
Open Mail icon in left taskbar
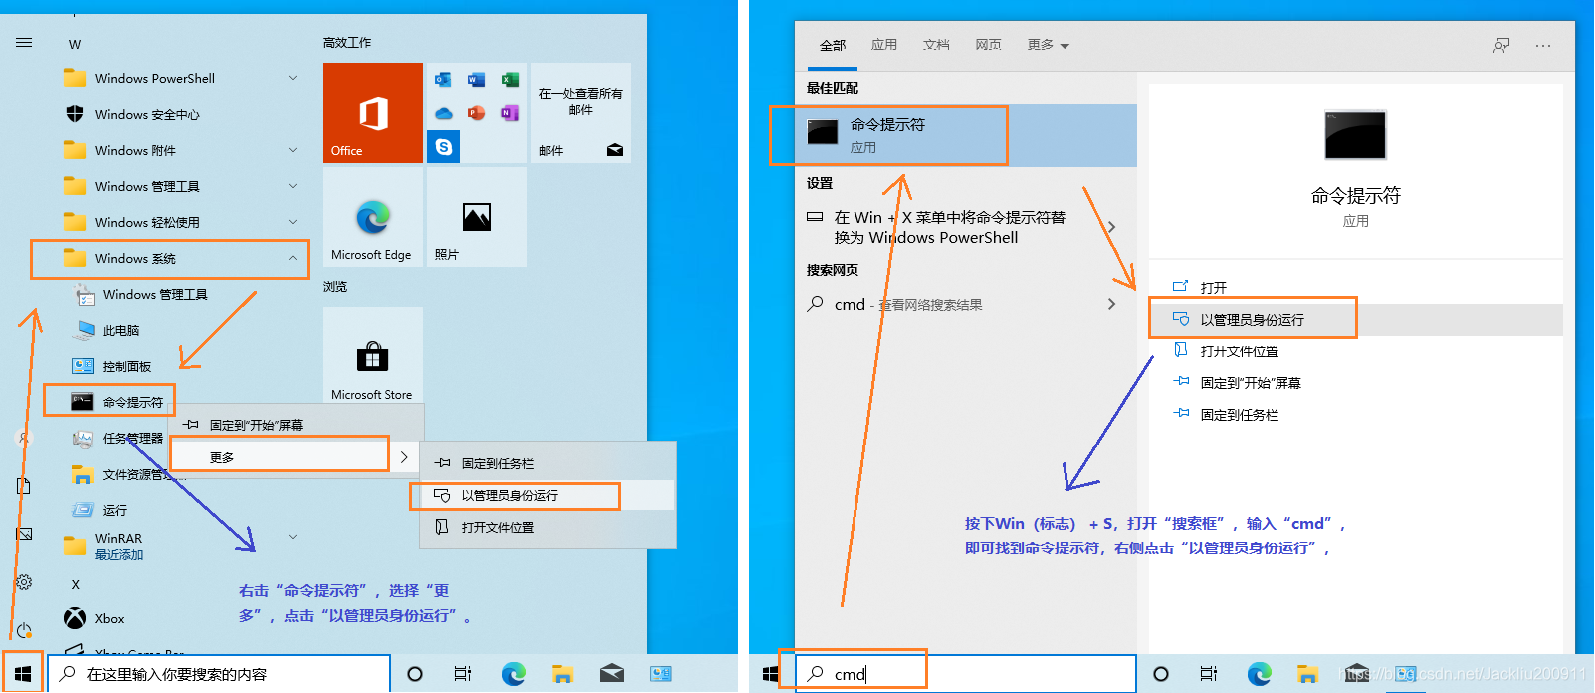point(612,674)
